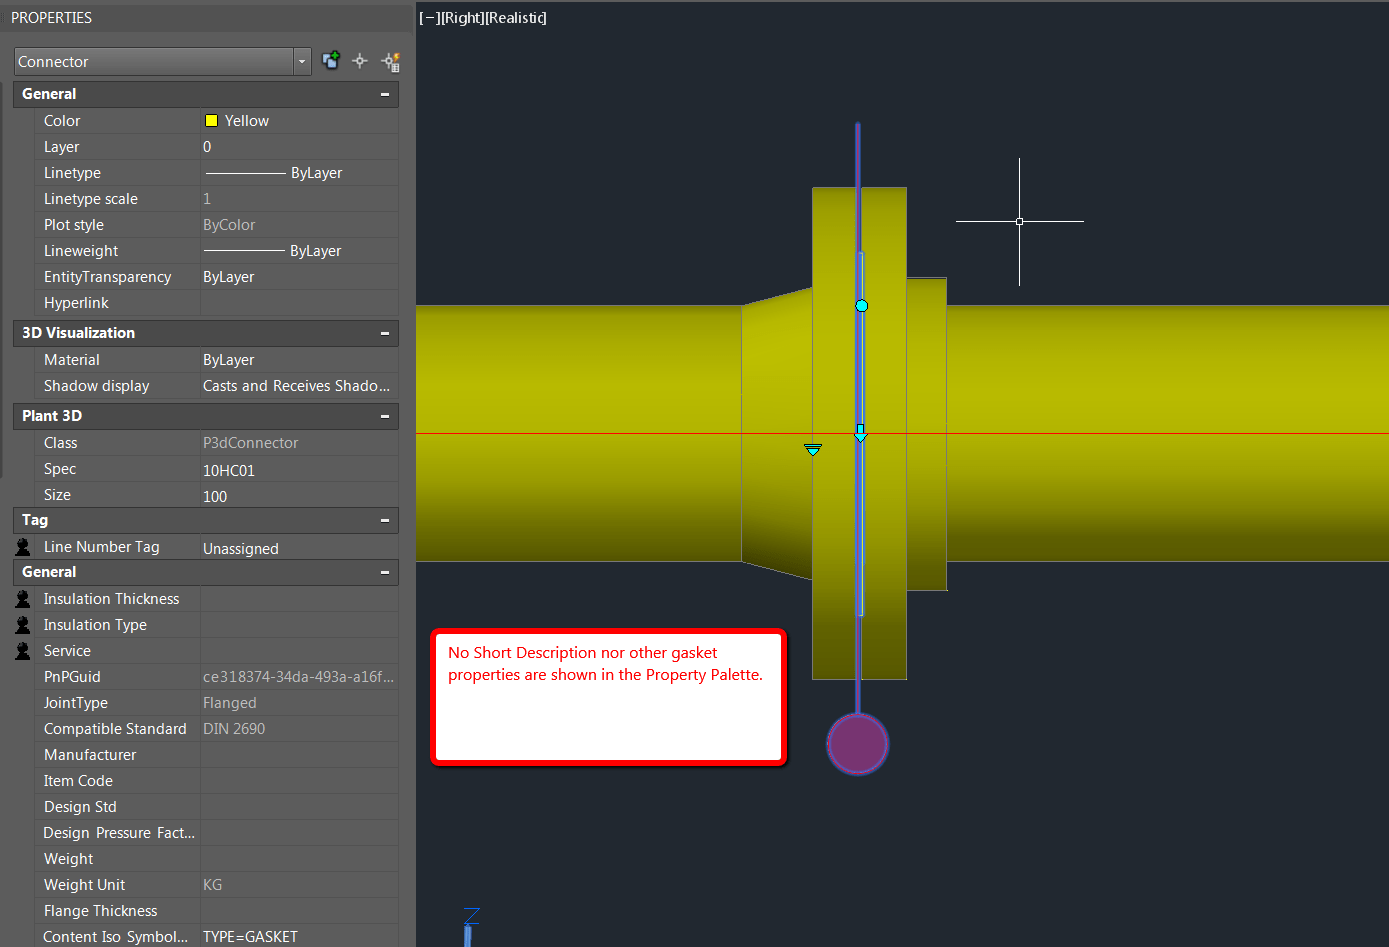
Task: Click the person icon beside Insulation Thickness
Action: point(23,599)
